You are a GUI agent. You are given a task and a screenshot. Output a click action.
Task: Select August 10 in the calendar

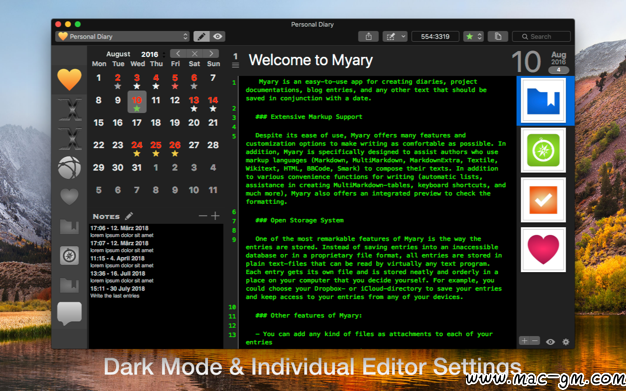[x=137, y=102]
